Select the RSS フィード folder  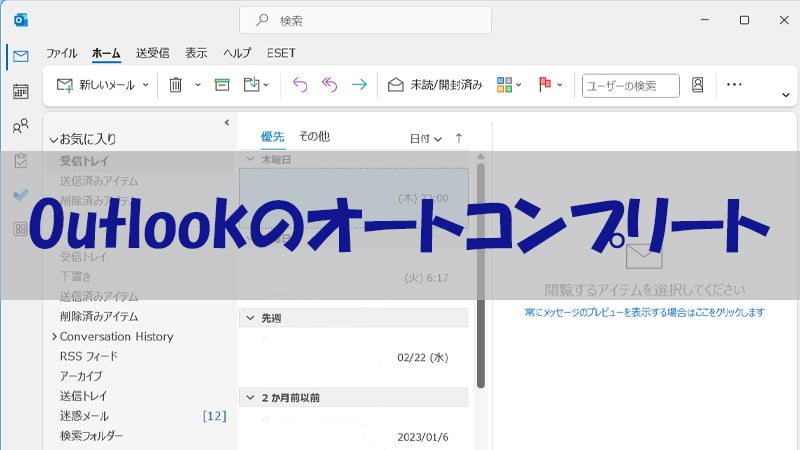[x=89, y=356]
